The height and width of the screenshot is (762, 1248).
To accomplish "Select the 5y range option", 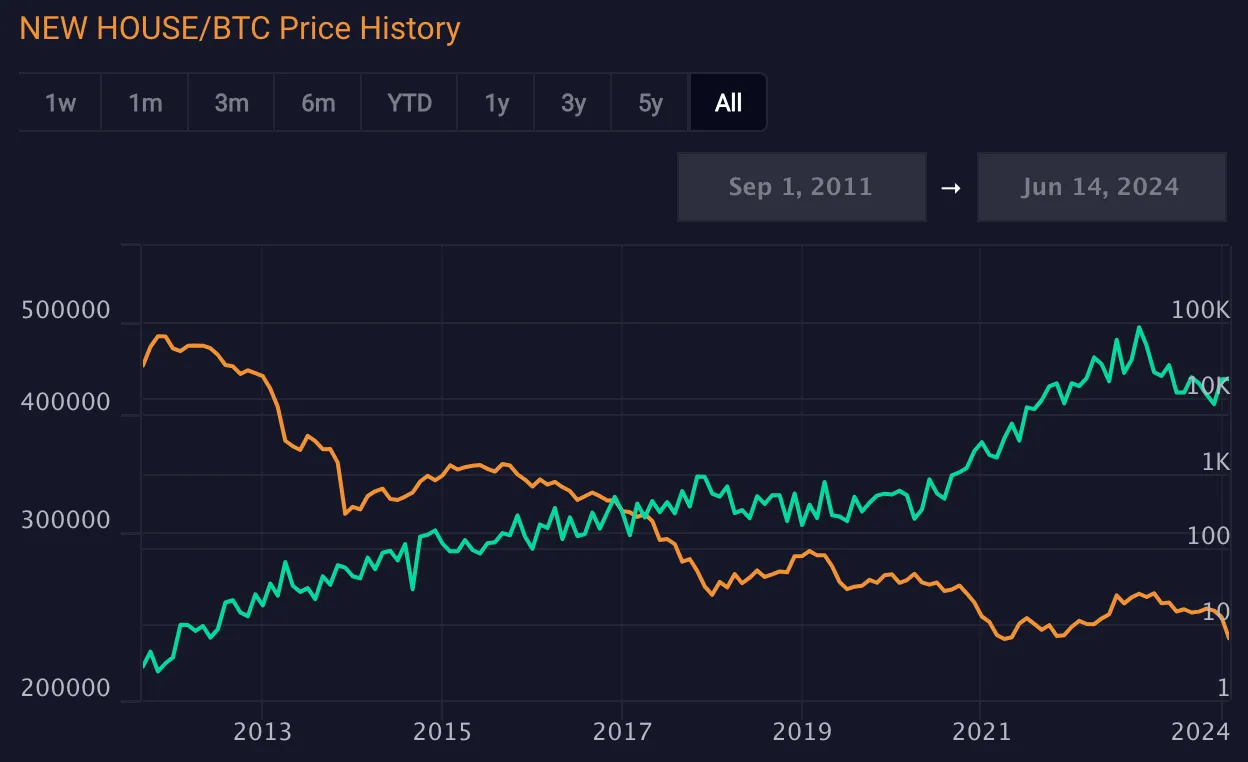I will [650, 103].
